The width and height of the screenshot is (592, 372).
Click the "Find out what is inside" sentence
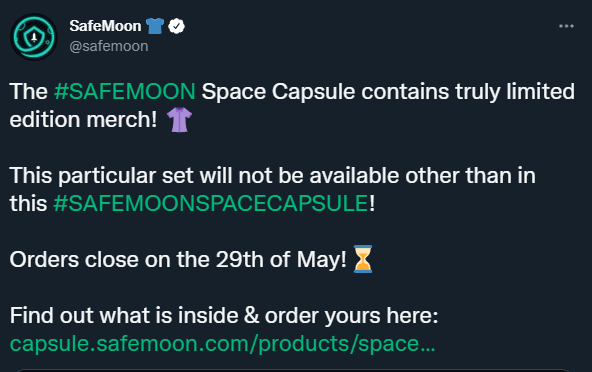coord(126,315)
